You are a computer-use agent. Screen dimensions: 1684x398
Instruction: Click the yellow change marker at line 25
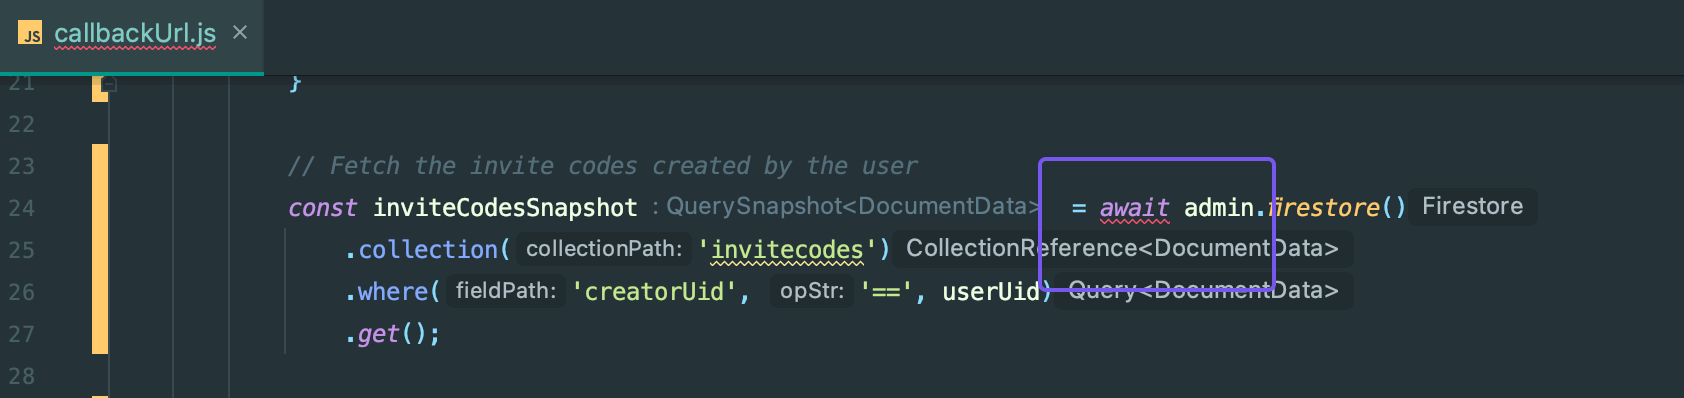100,249
